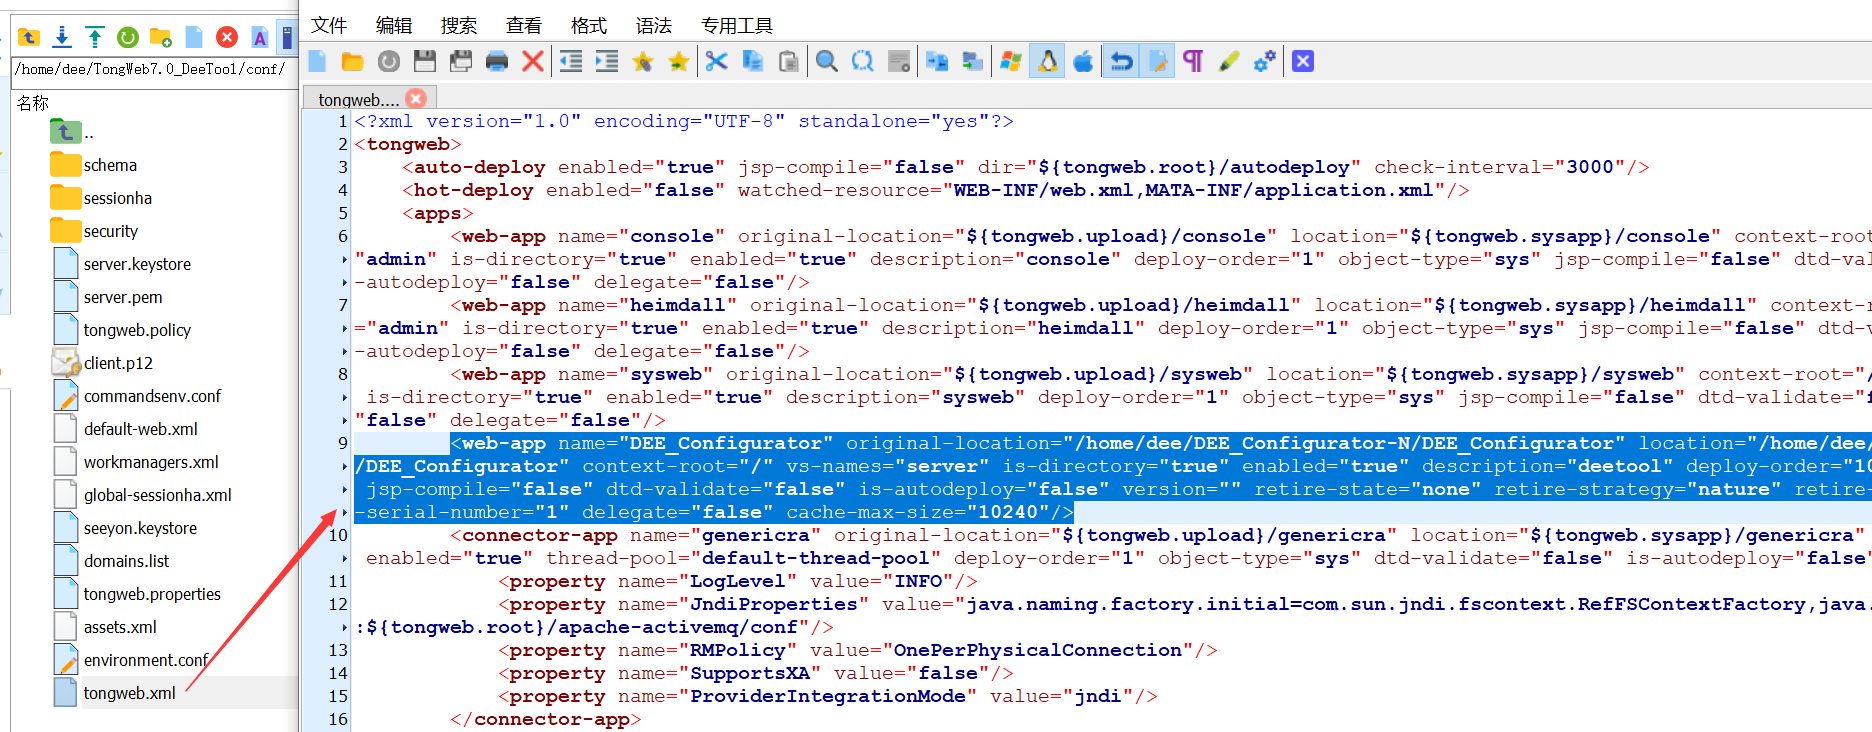Viewport: 1872px width, 732px height.
Task: Select the server.pem file
Action: click(108, 297)
